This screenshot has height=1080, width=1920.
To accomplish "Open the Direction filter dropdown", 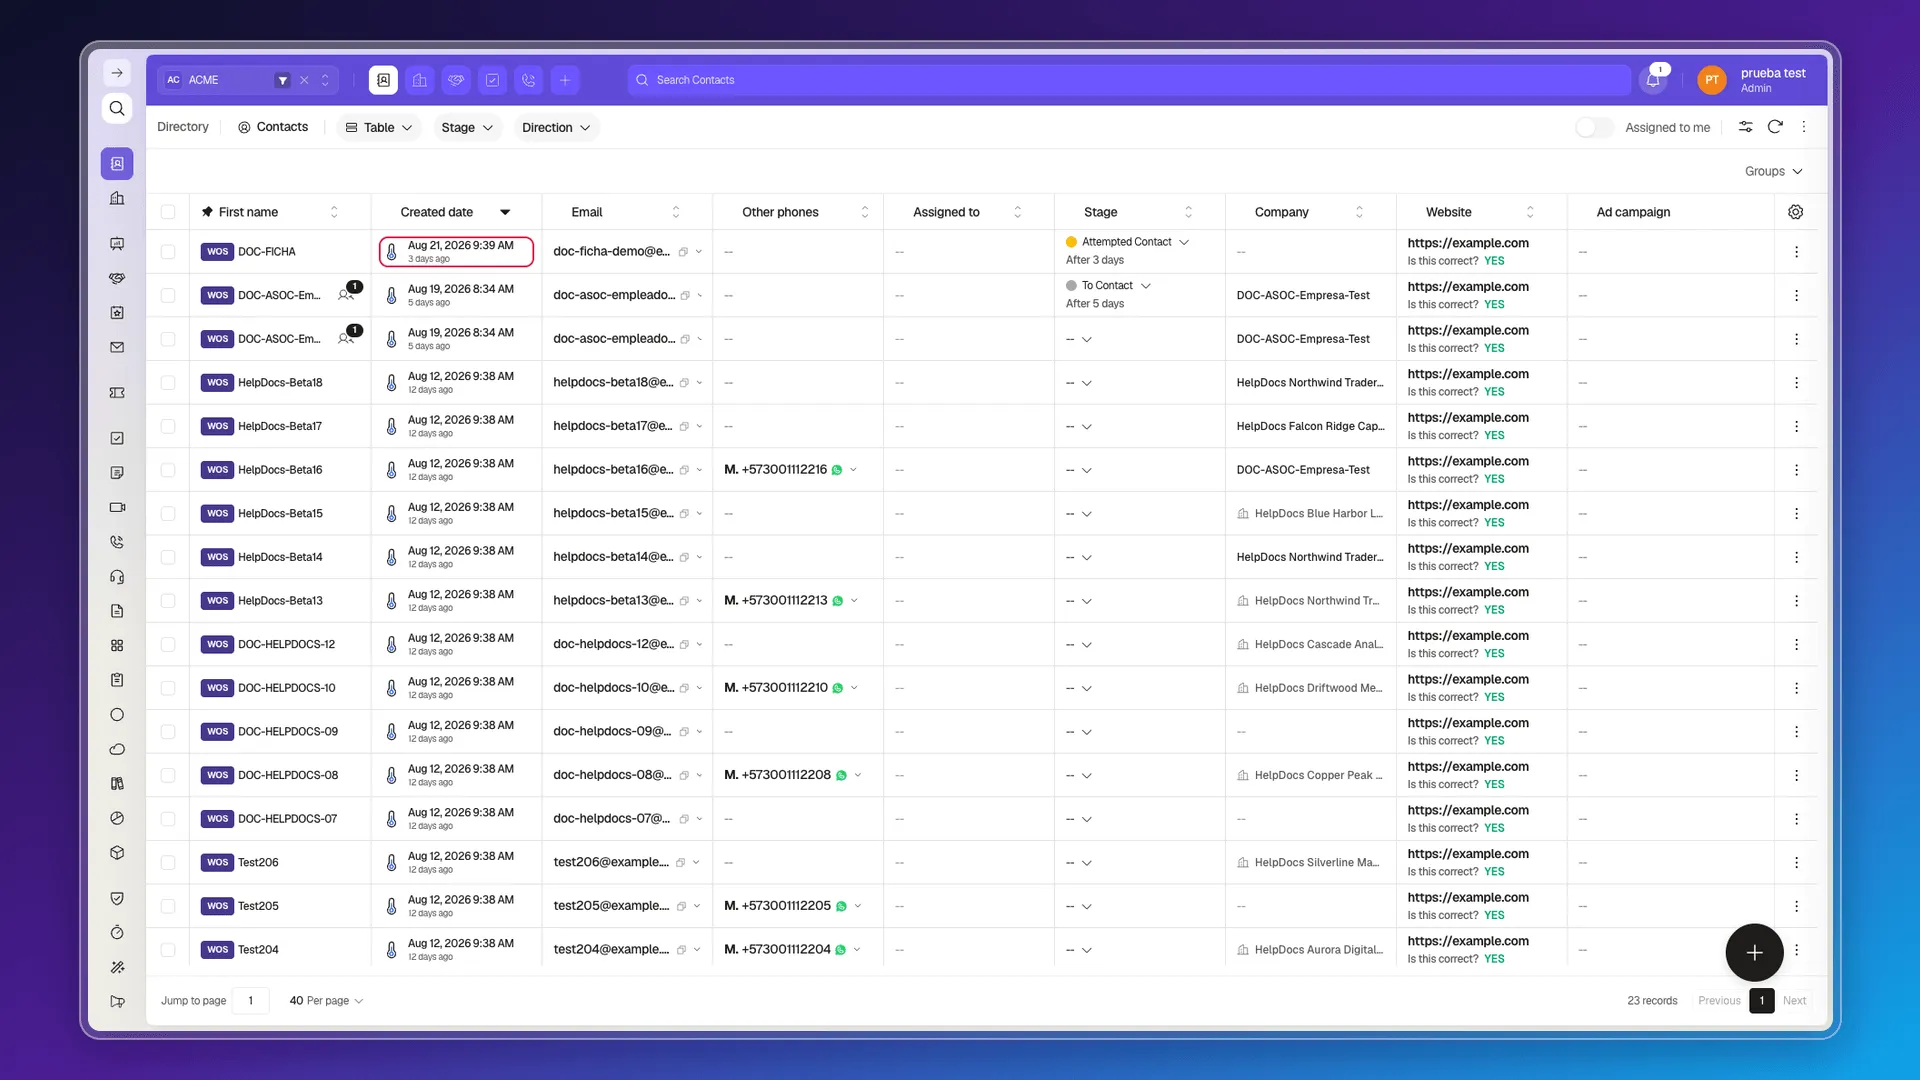I will [x=556, y=127].
